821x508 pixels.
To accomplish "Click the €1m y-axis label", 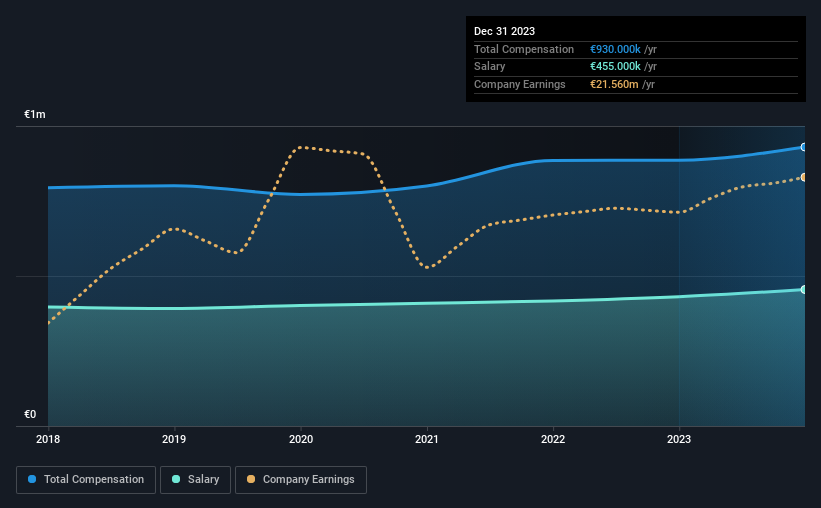I will 35,114.
